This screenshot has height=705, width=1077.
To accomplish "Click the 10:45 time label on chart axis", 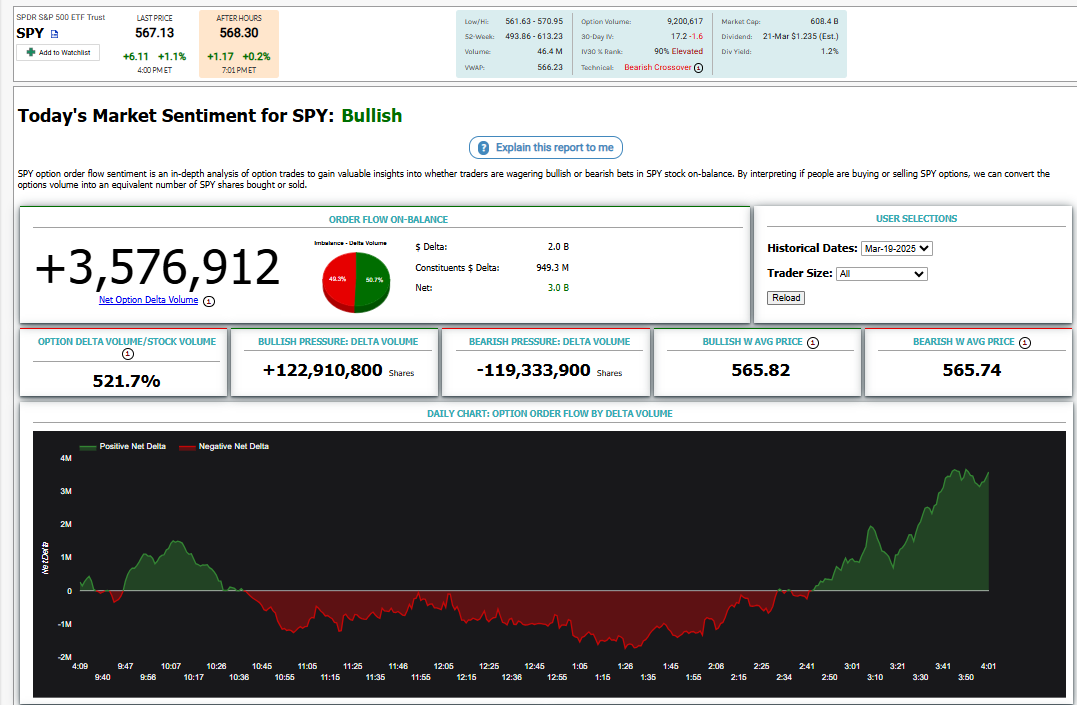I will [262, 667].
